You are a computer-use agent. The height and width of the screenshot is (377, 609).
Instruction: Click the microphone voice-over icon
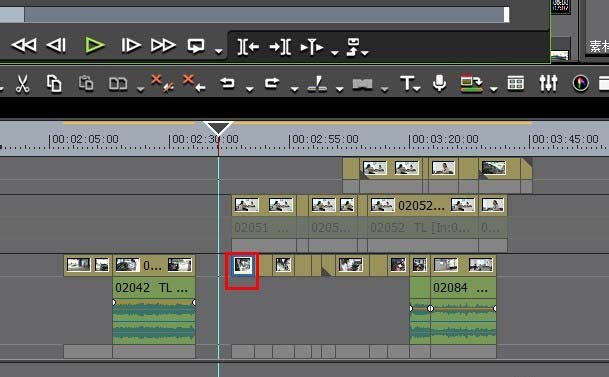[439, 83]
